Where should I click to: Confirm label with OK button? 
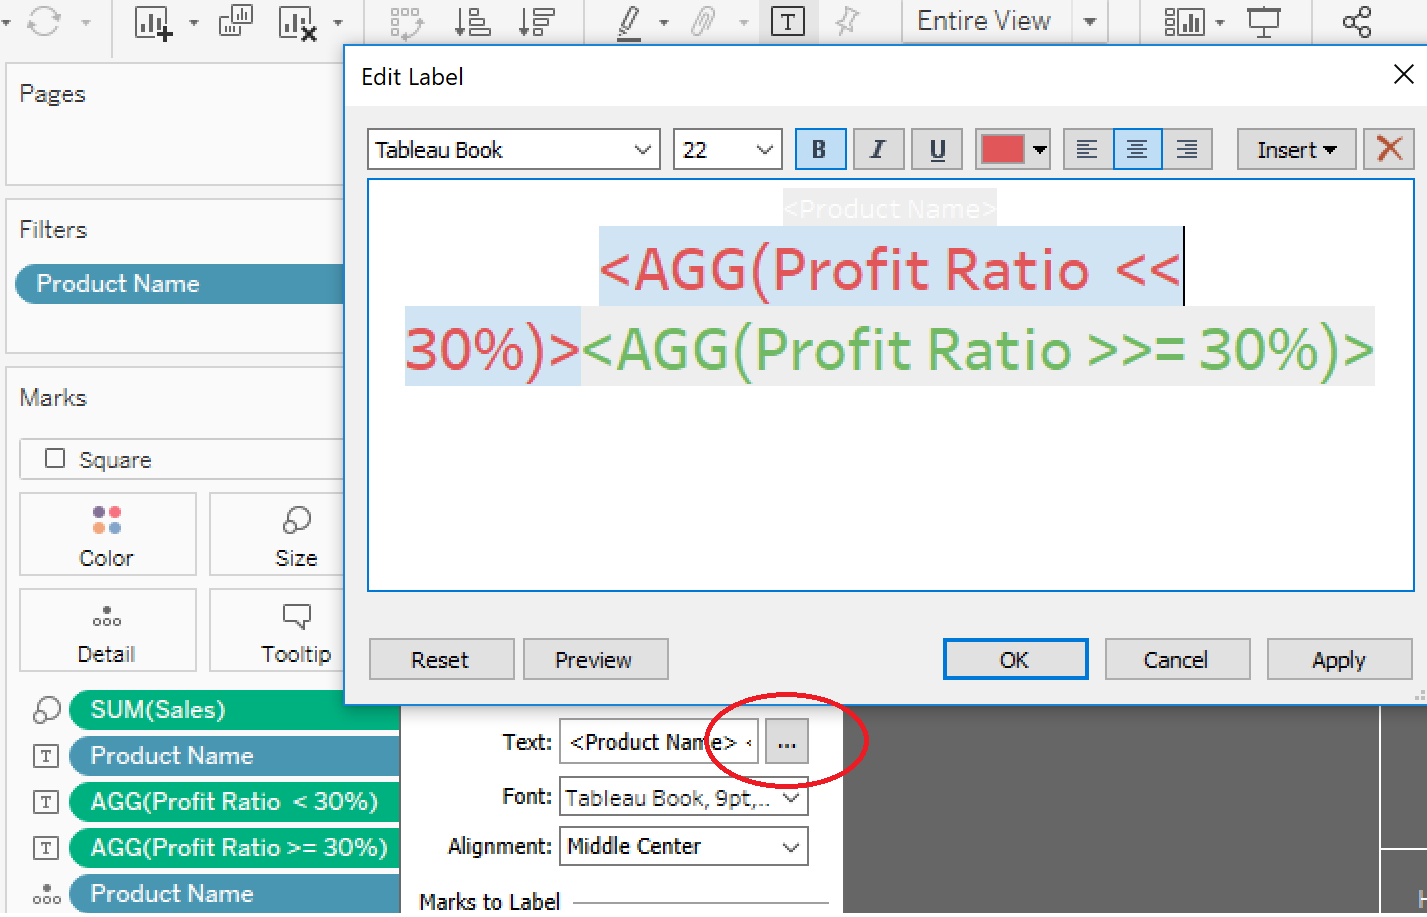tap(1015, 660)
